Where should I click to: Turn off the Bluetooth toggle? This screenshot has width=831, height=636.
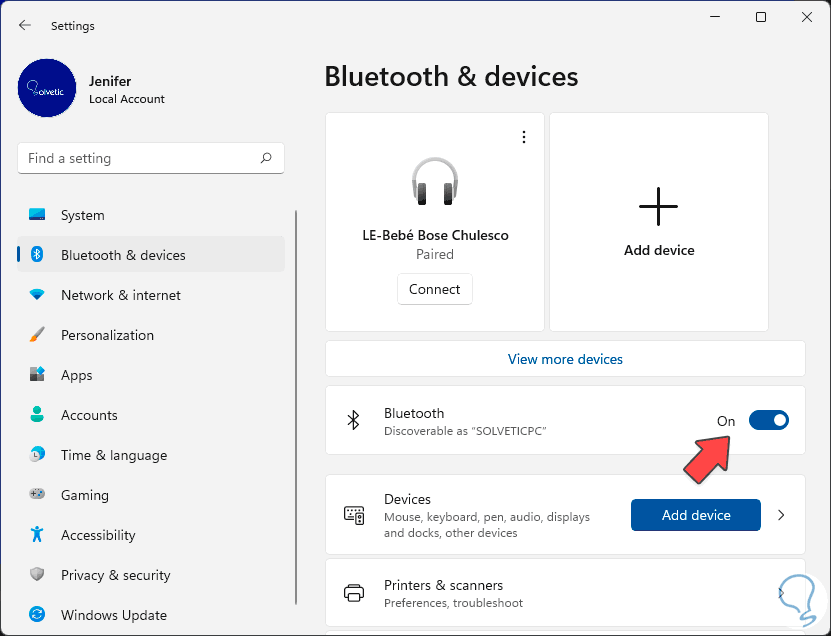768,421
